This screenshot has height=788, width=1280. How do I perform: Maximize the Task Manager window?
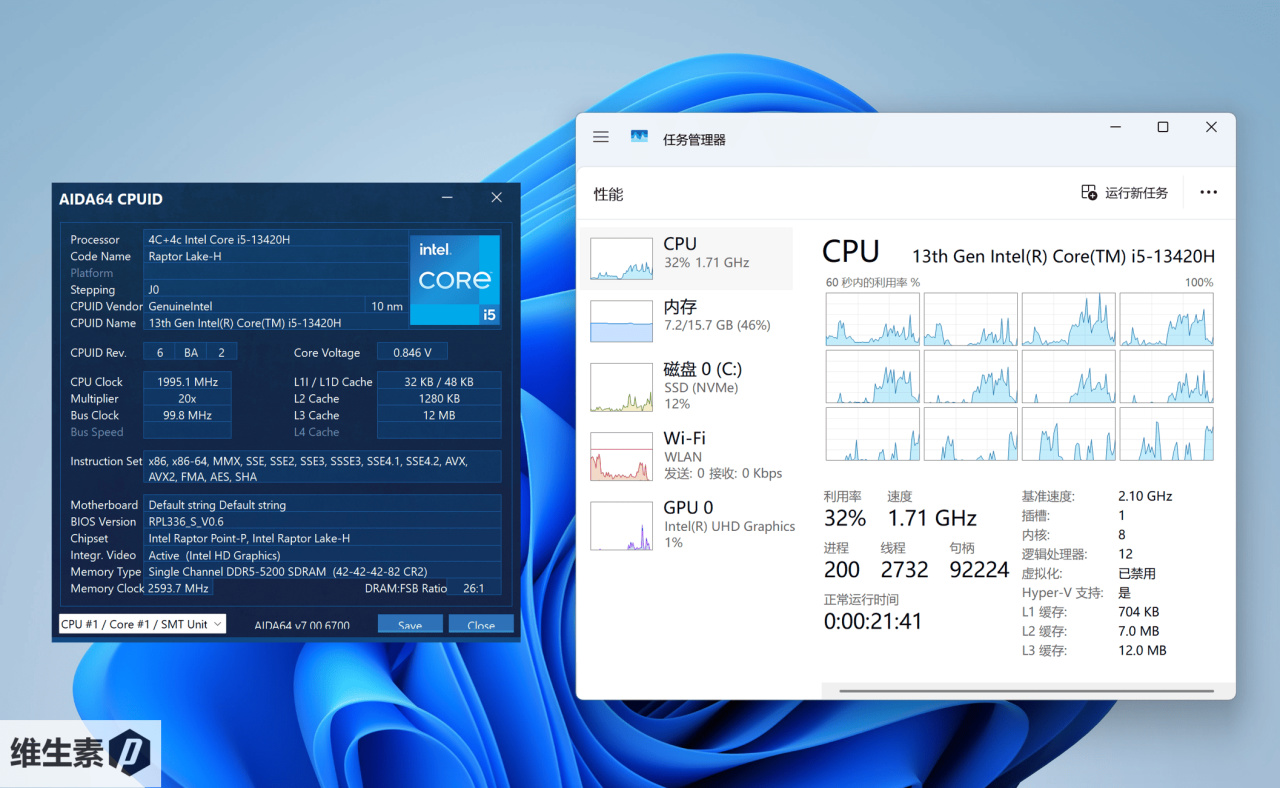[1163, 127]
